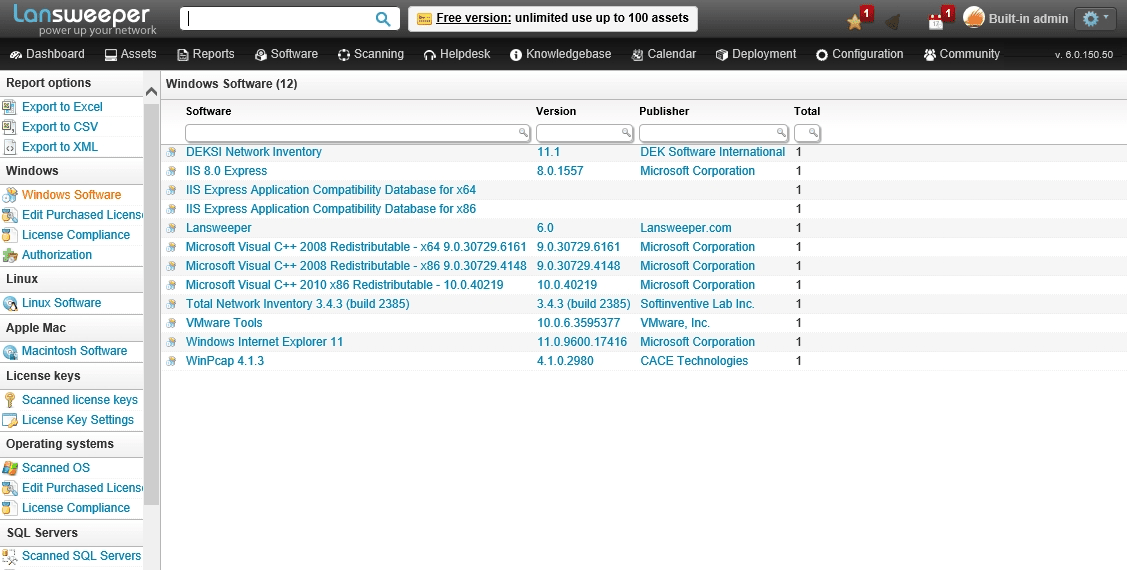Open the Macintosh Software link
1127x570 pixels.
coord(75,351)
